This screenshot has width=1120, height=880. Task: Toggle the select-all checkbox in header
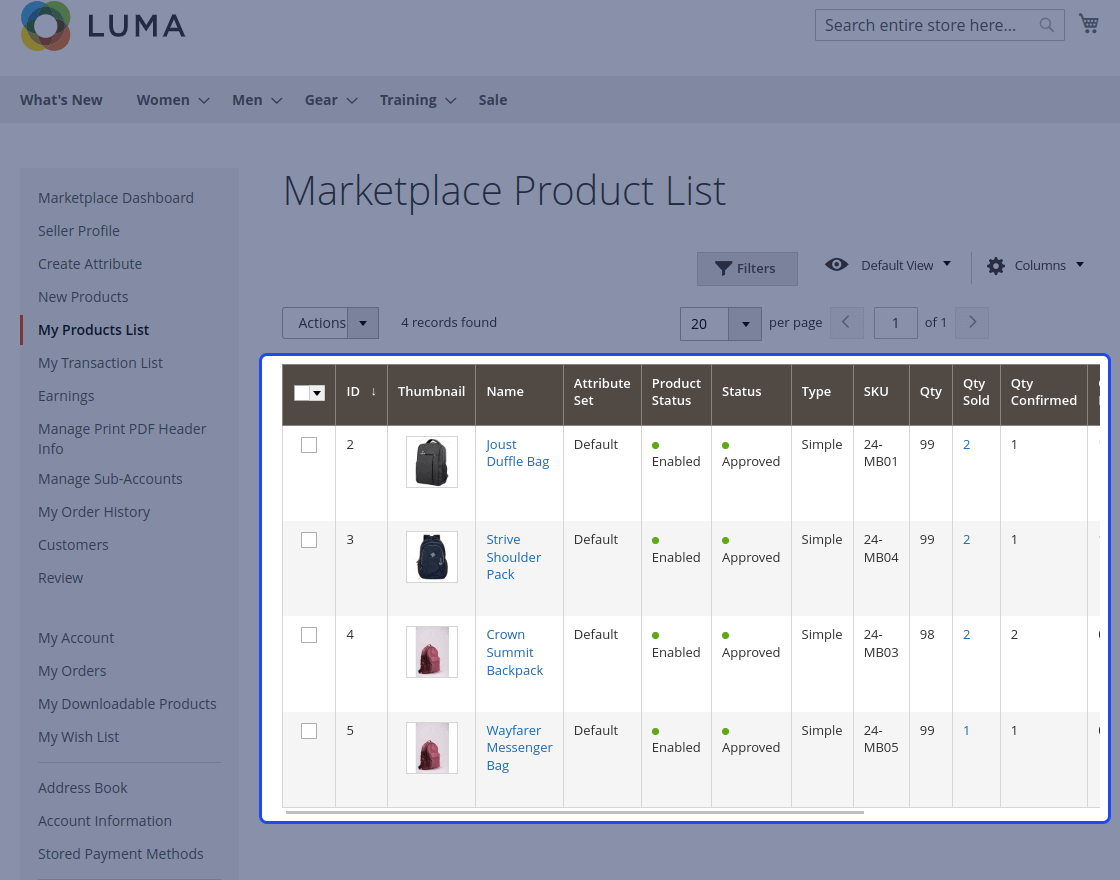pos(301,393)
